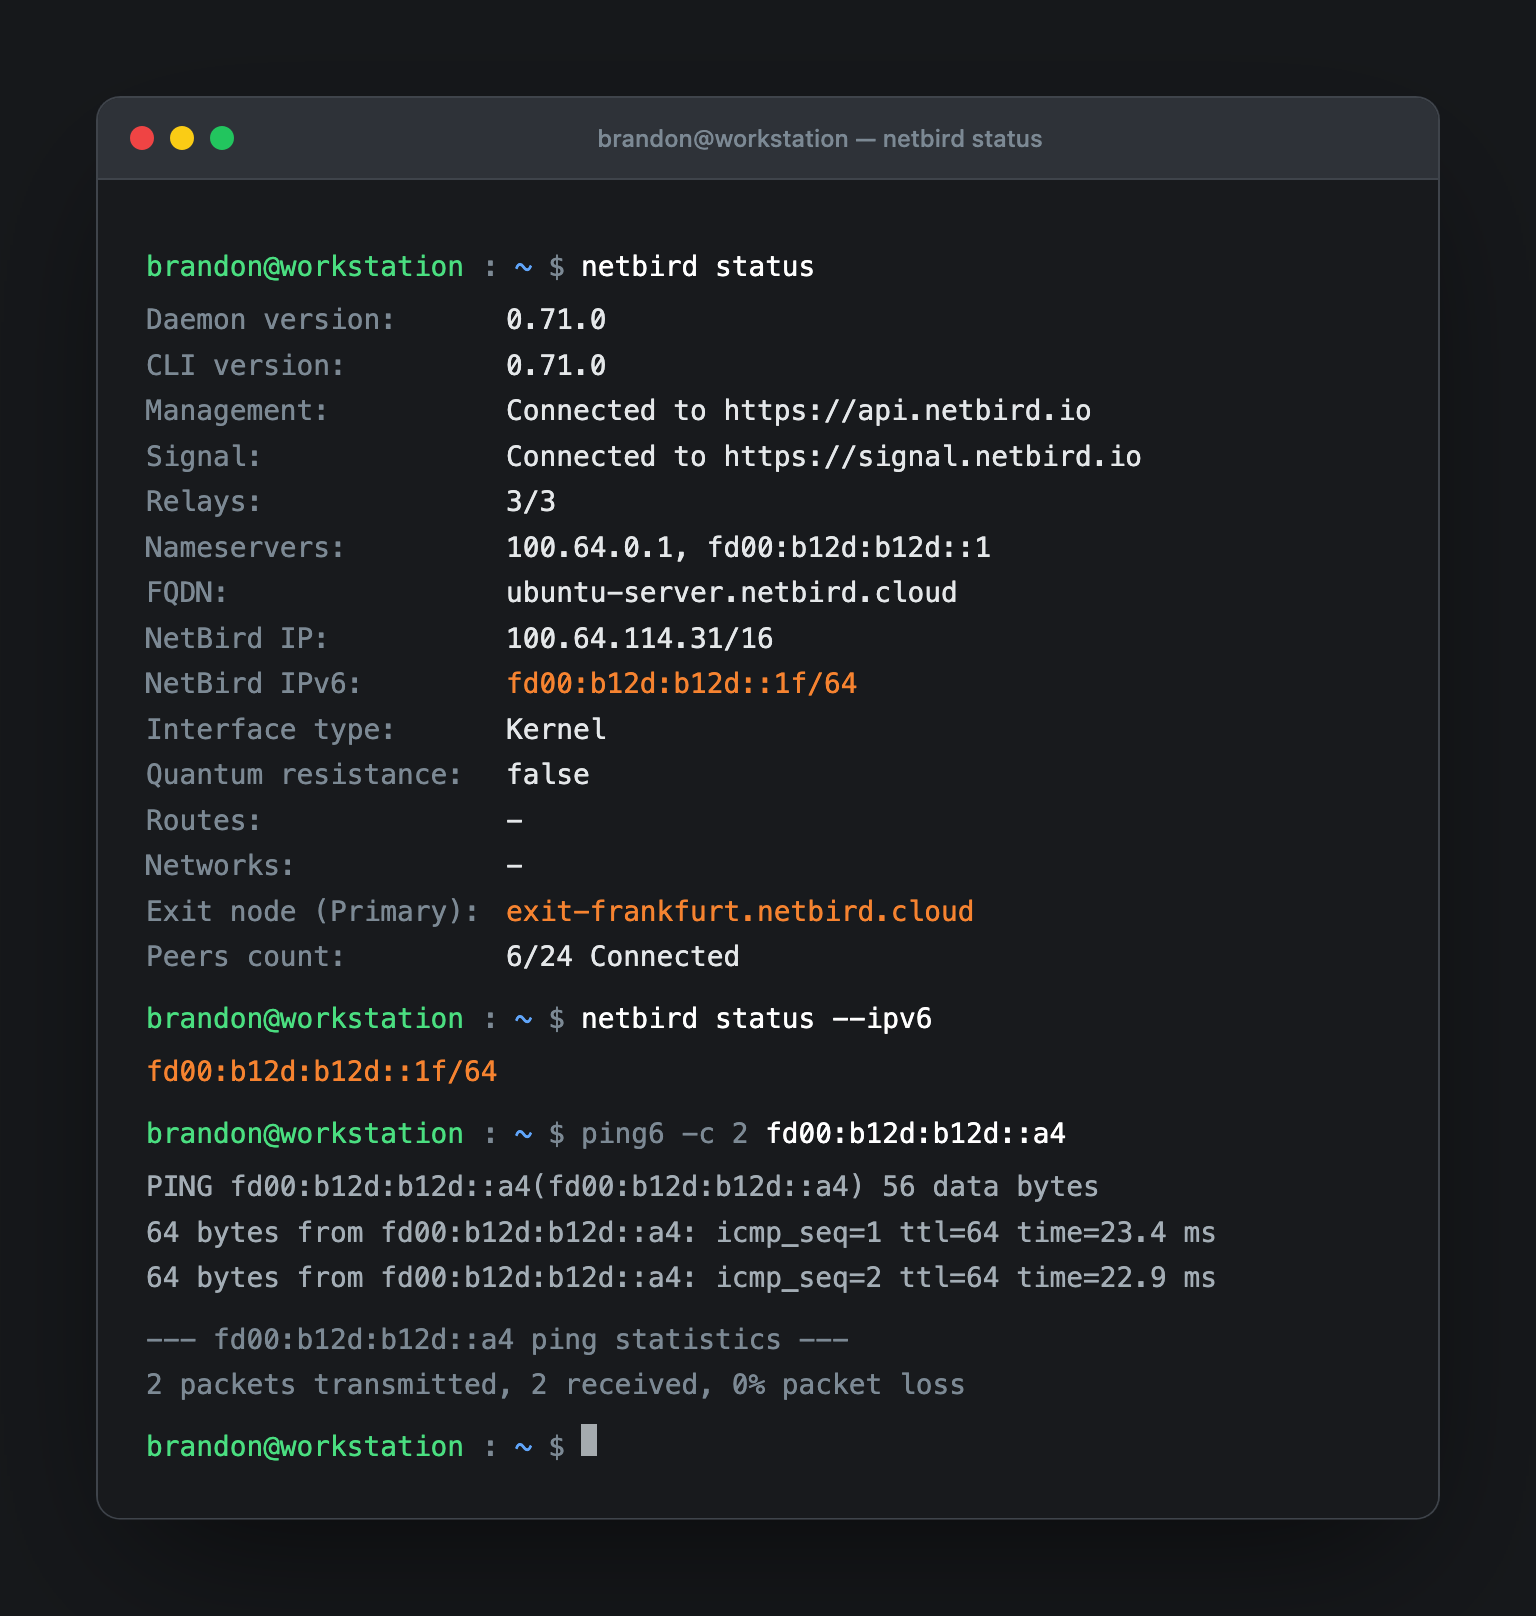Click the '0% packet loss' summary line

tap(555, 1385)
